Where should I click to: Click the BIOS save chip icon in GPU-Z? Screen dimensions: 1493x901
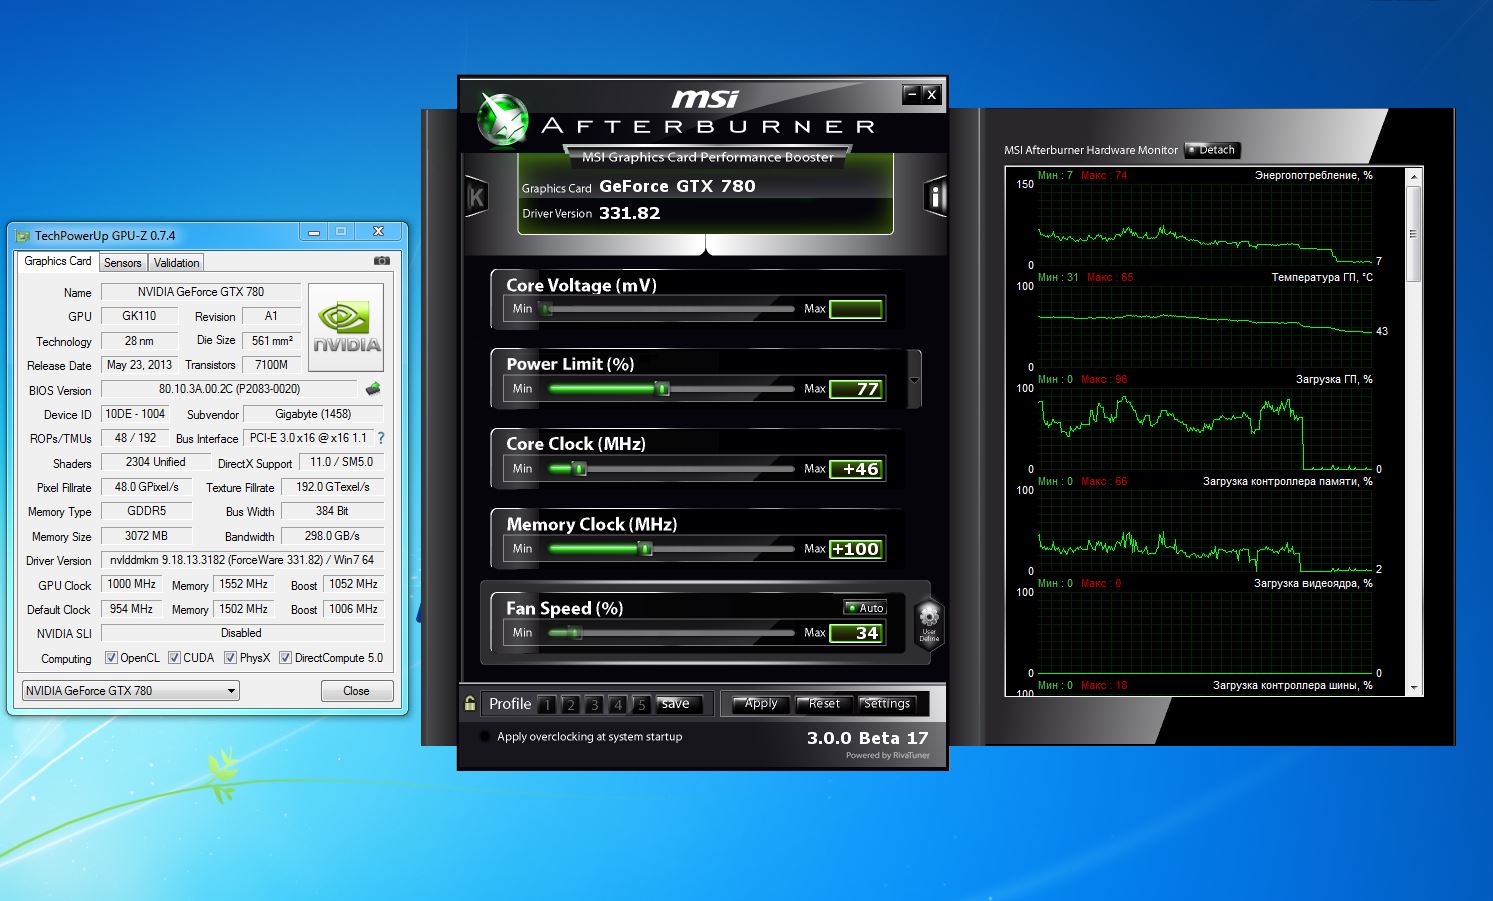coord(373,389)
